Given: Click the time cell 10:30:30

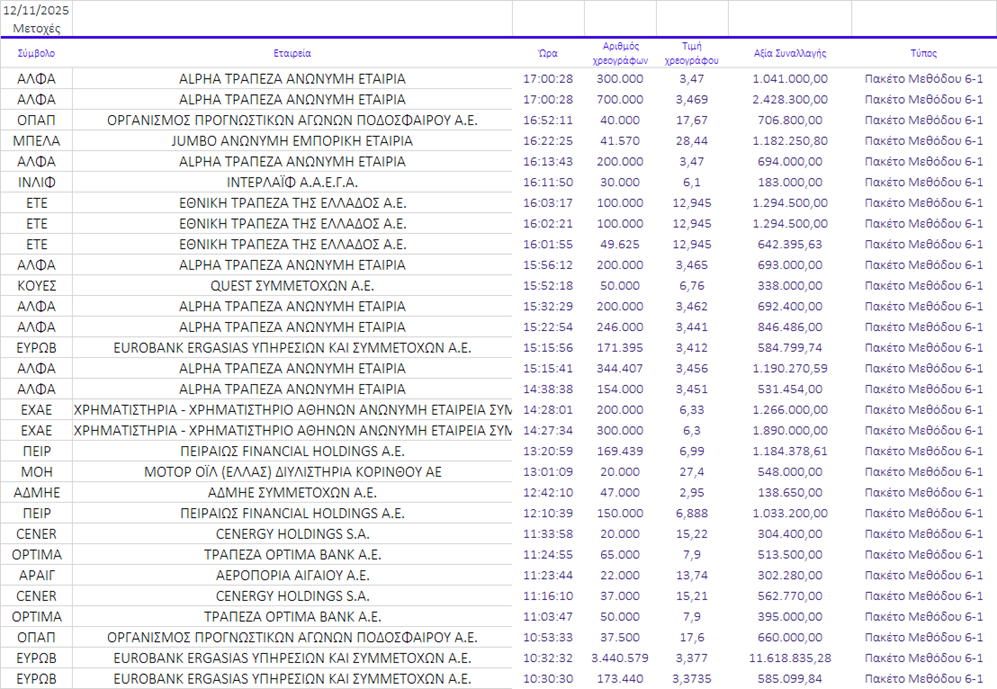Looking at the screenshot, I should coord(547,679).
